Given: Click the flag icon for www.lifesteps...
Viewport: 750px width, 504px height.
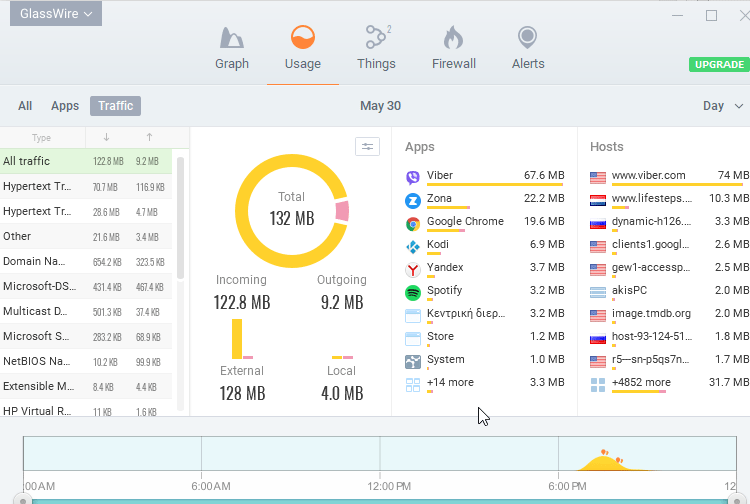Looking at the screenshot, I should pyautogui.click(x=598, y=201).
